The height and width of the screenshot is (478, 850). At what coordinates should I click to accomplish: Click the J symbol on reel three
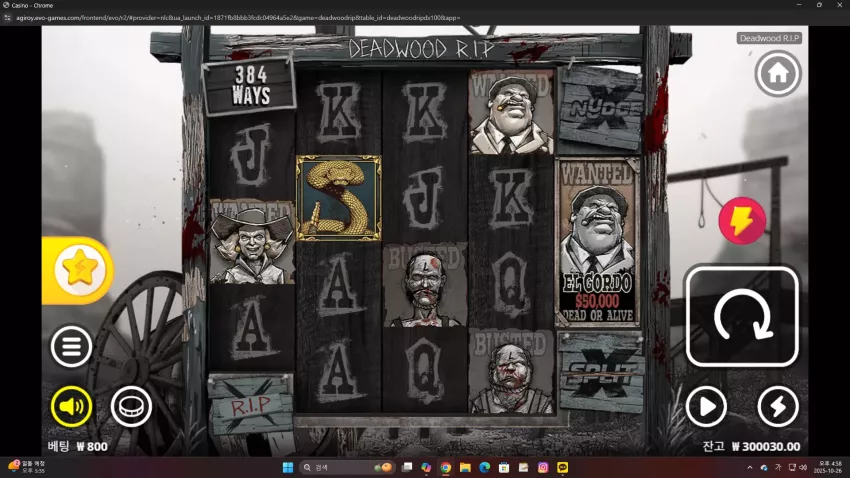425,198
